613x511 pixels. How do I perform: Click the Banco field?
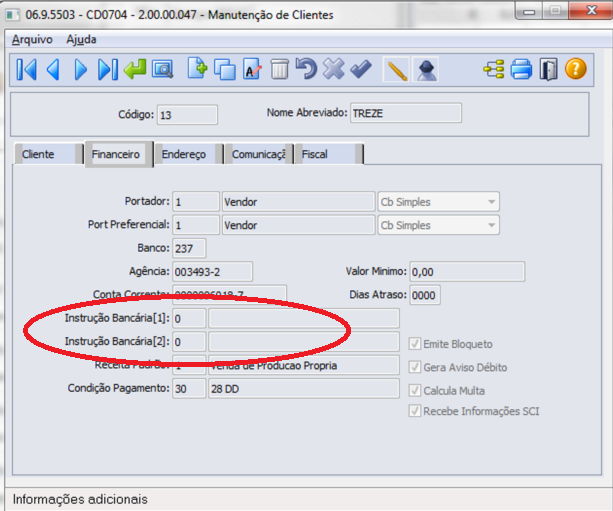click(x=189, y=248)
